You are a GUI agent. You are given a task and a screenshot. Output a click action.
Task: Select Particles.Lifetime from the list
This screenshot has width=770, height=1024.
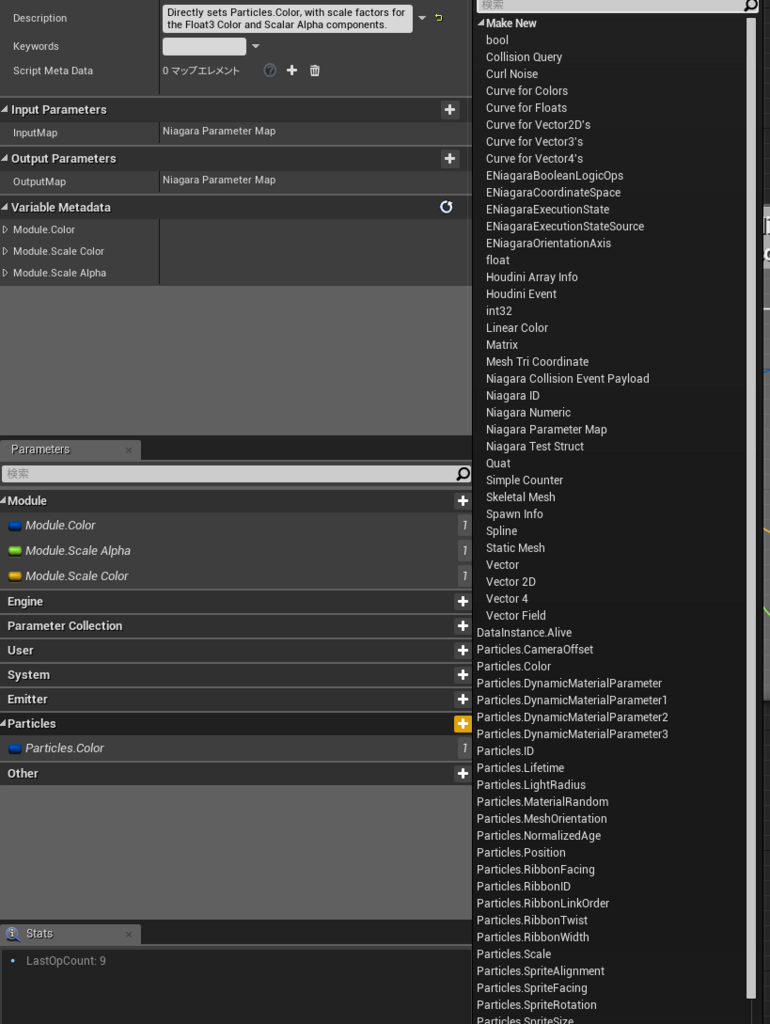point(521,768)
